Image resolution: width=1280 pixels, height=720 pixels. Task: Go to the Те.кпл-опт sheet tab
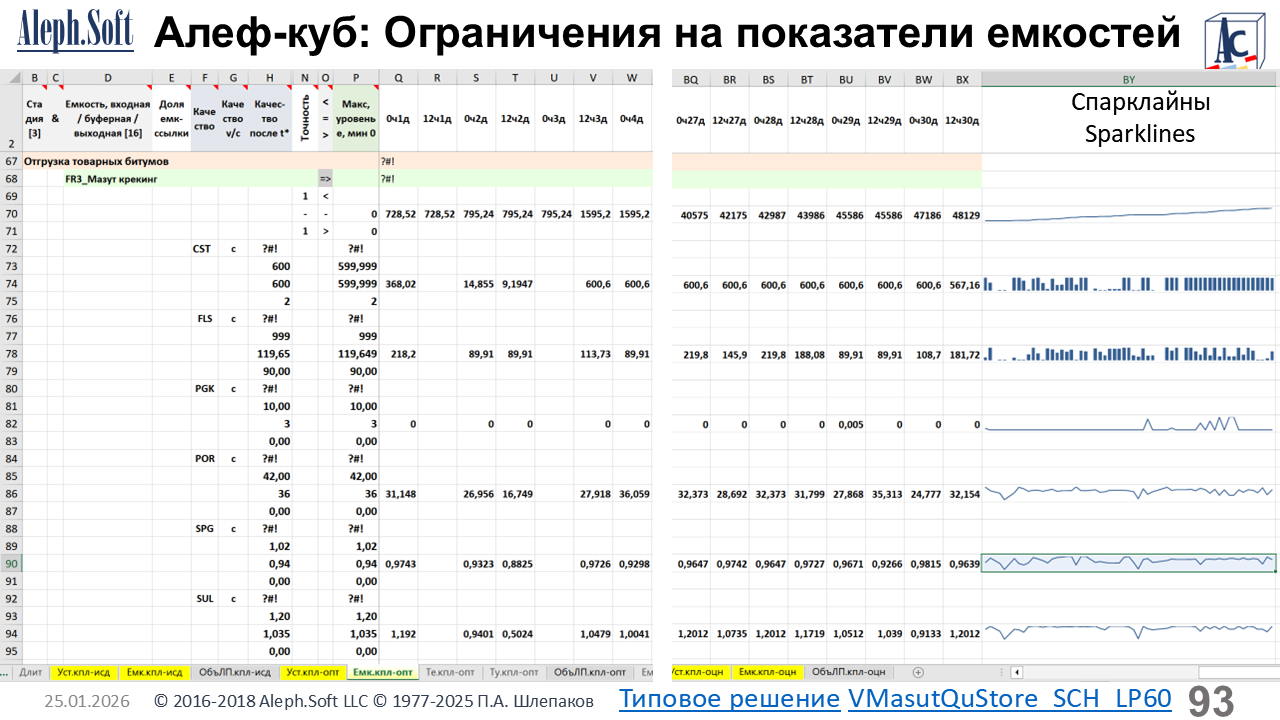click(448, 672)
